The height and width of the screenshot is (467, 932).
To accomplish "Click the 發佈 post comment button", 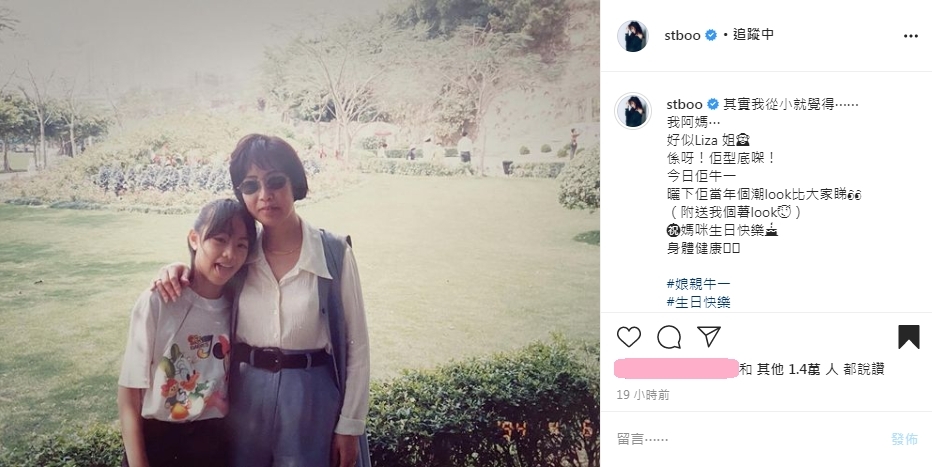I will (x=906, y=439).
